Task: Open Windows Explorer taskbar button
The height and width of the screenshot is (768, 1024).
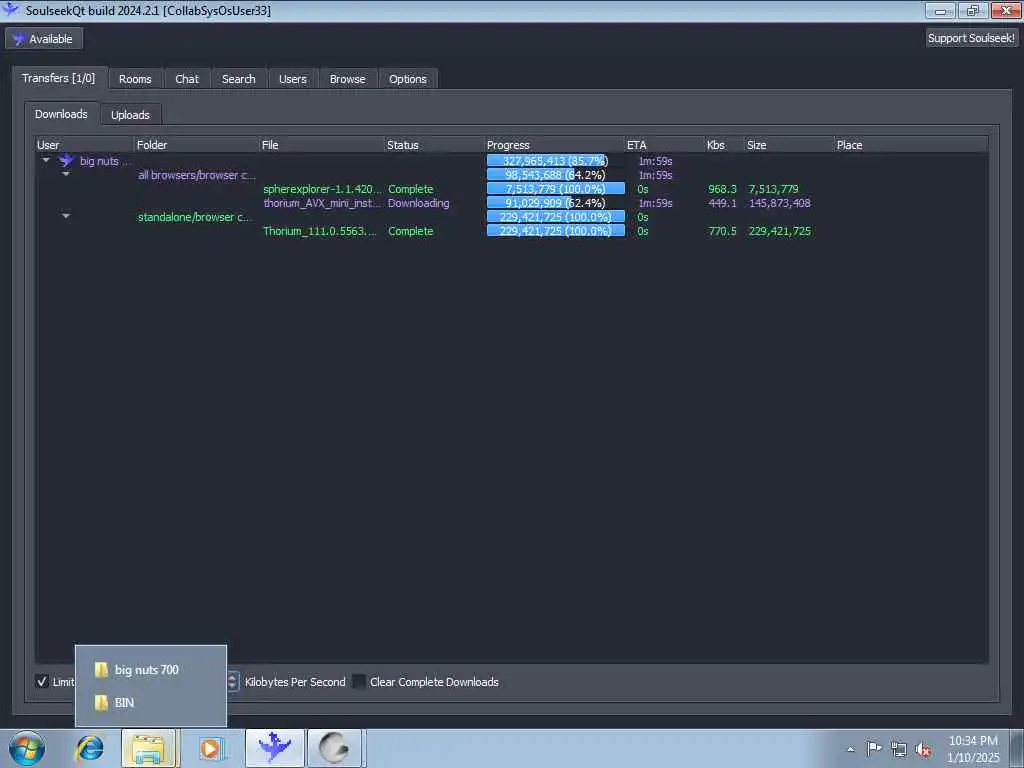Action: pos(150,748)
